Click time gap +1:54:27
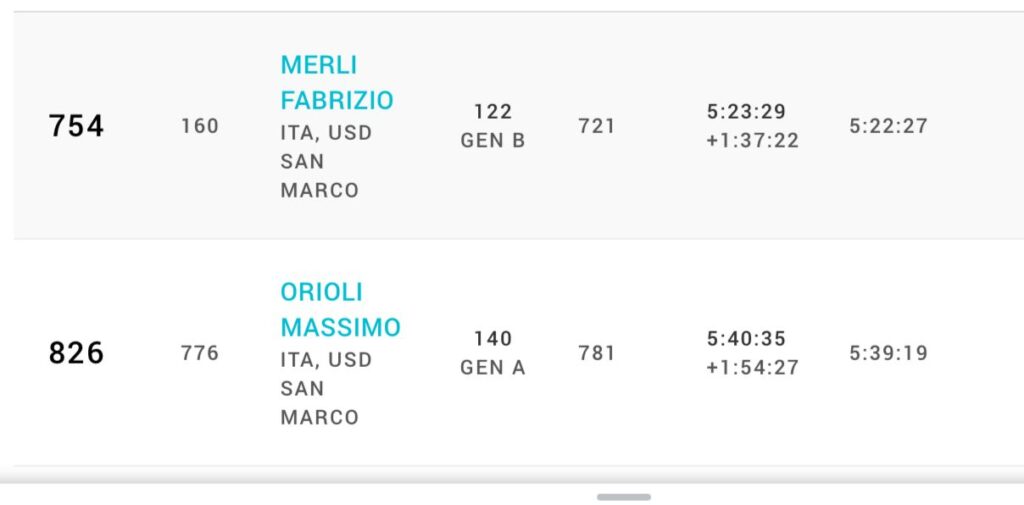 752,368
